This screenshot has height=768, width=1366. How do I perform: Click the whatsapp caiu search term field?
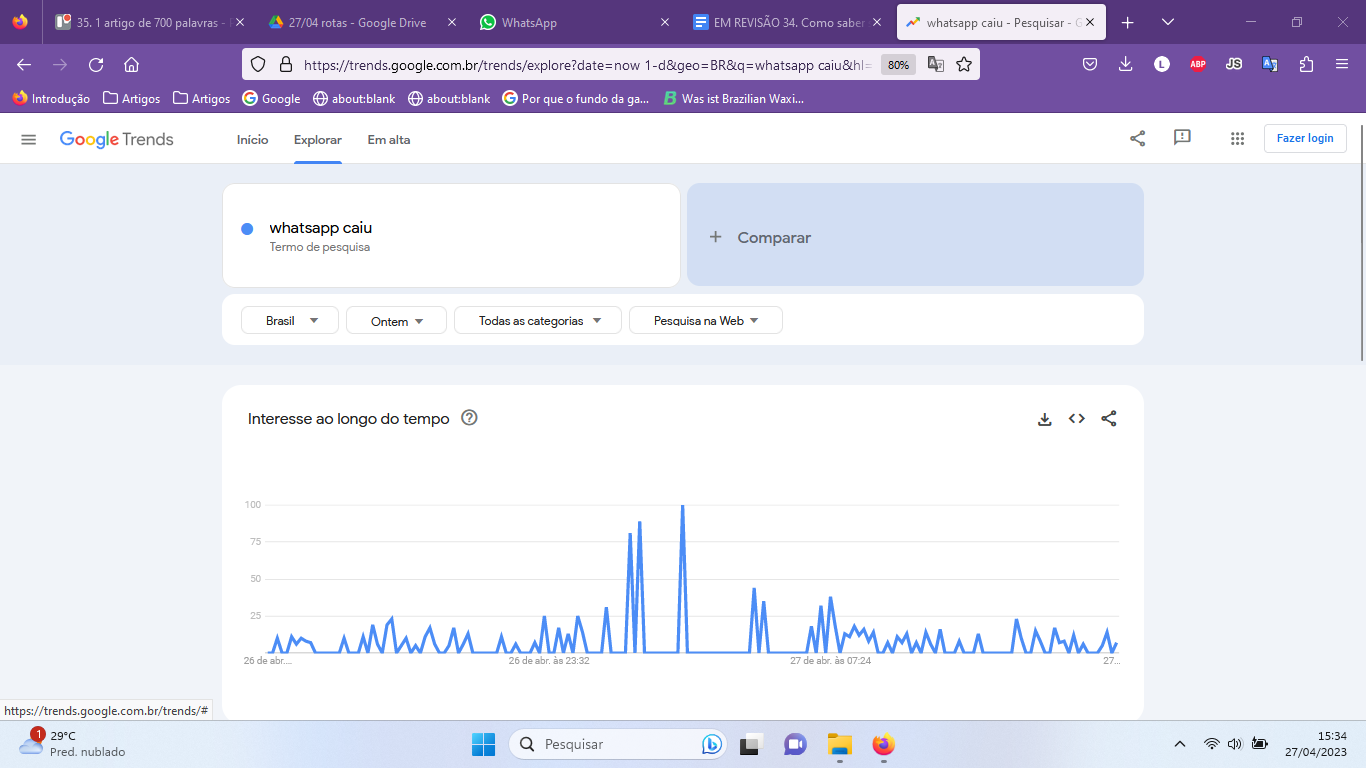450,235
